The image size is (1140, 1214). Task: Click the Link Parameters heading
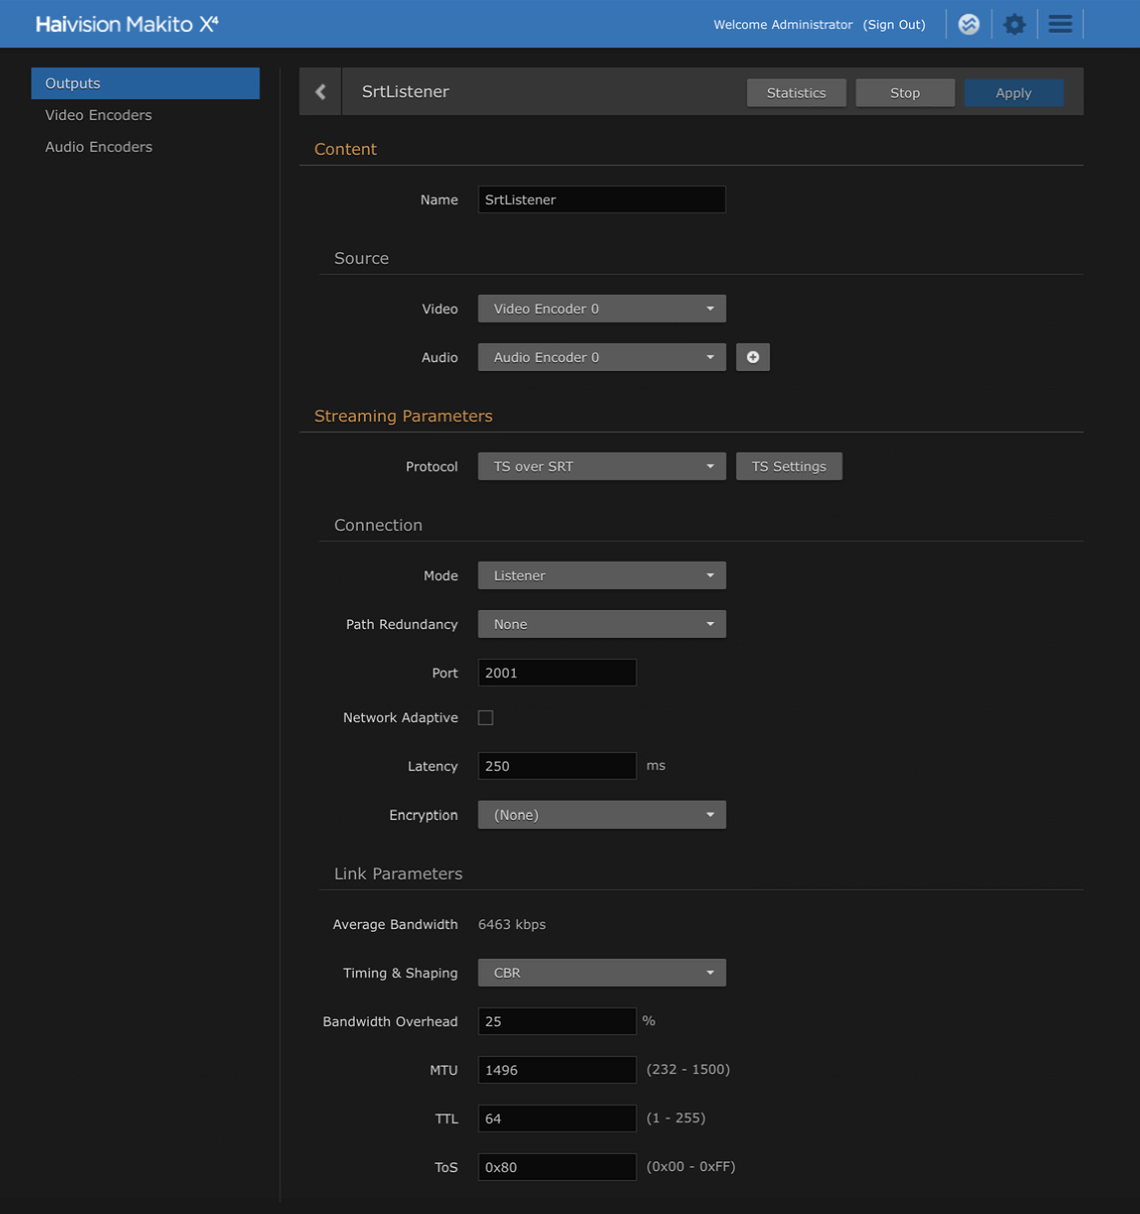point(398,873)
